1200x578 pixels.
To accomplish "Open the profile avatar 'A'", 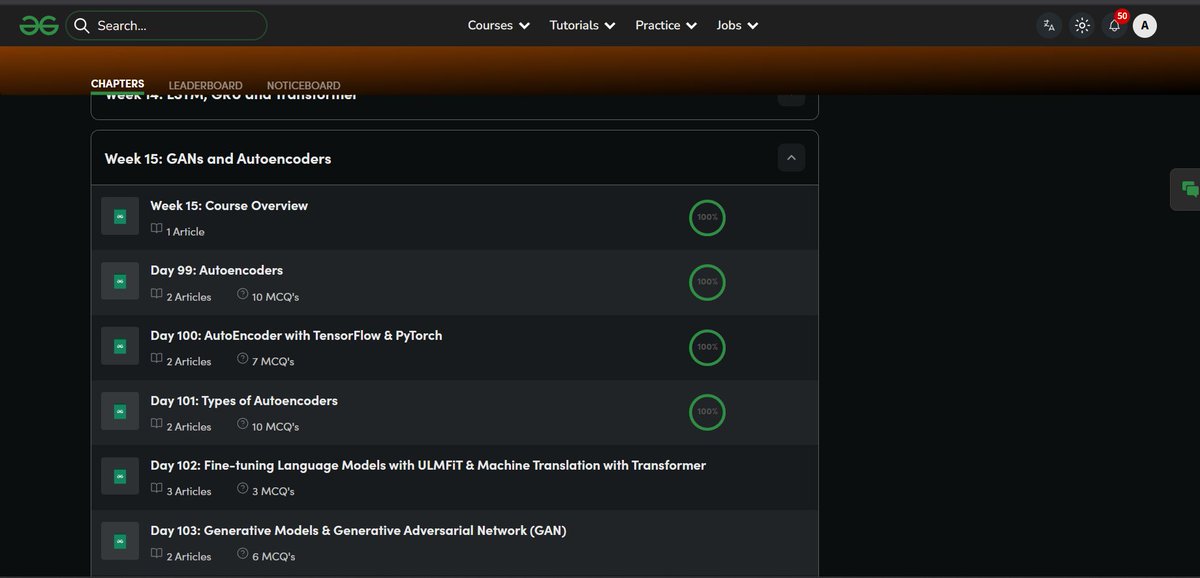I will [1145, 26].
